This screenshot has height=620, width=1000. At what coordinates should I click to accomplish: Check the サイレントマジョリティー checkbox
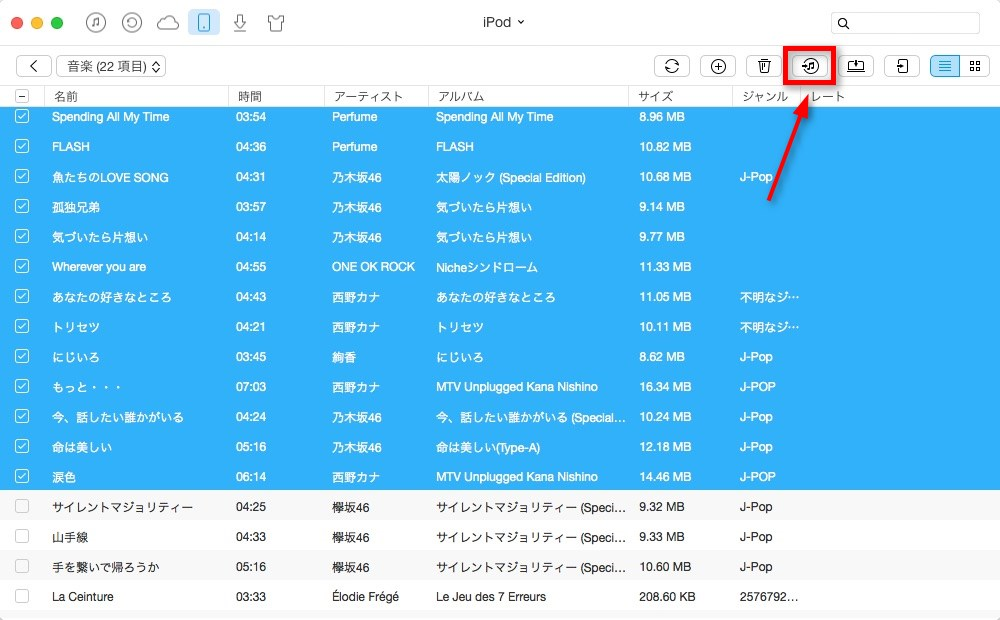(22, 506)
